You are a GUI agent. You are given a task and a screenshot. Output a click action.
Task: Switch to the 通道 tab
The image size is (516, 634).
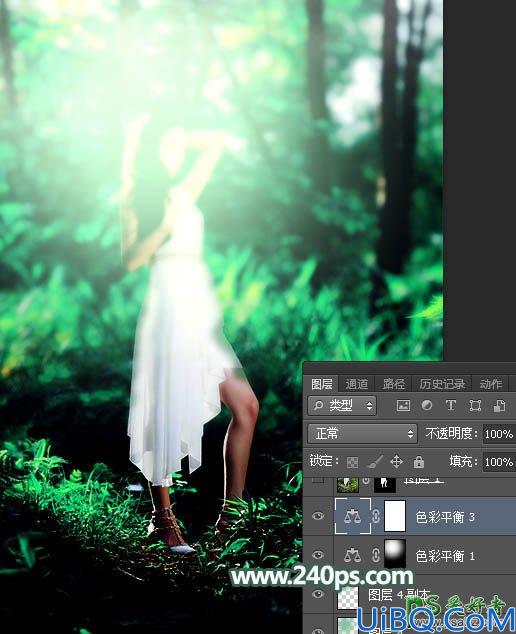pos(357,384)
